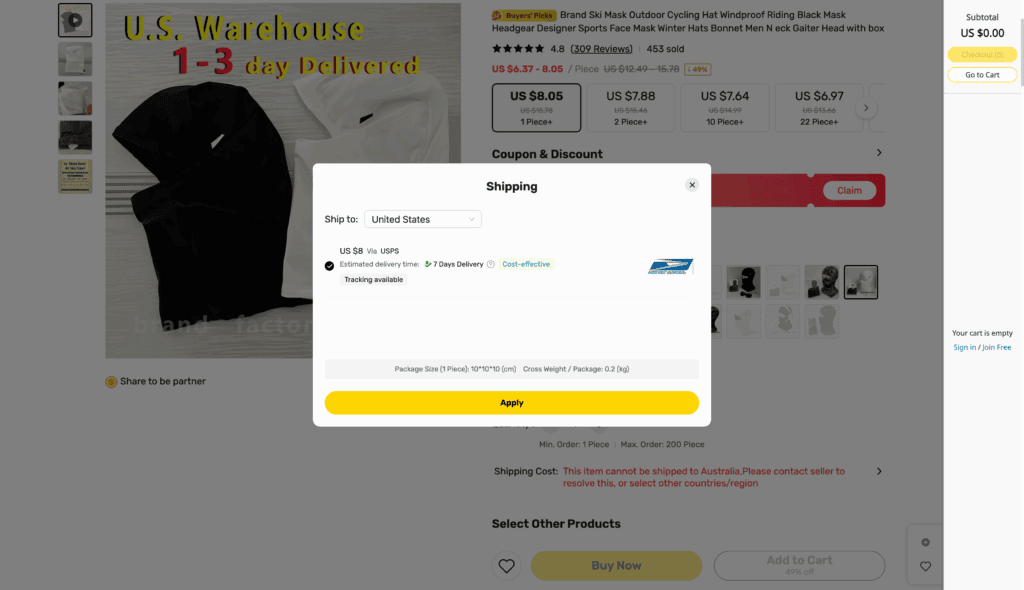Image resolution: width=1024 pixels, height=590 pixels.
Task: Click the Share to be partner medal icon
Action: tap(111, 381)
